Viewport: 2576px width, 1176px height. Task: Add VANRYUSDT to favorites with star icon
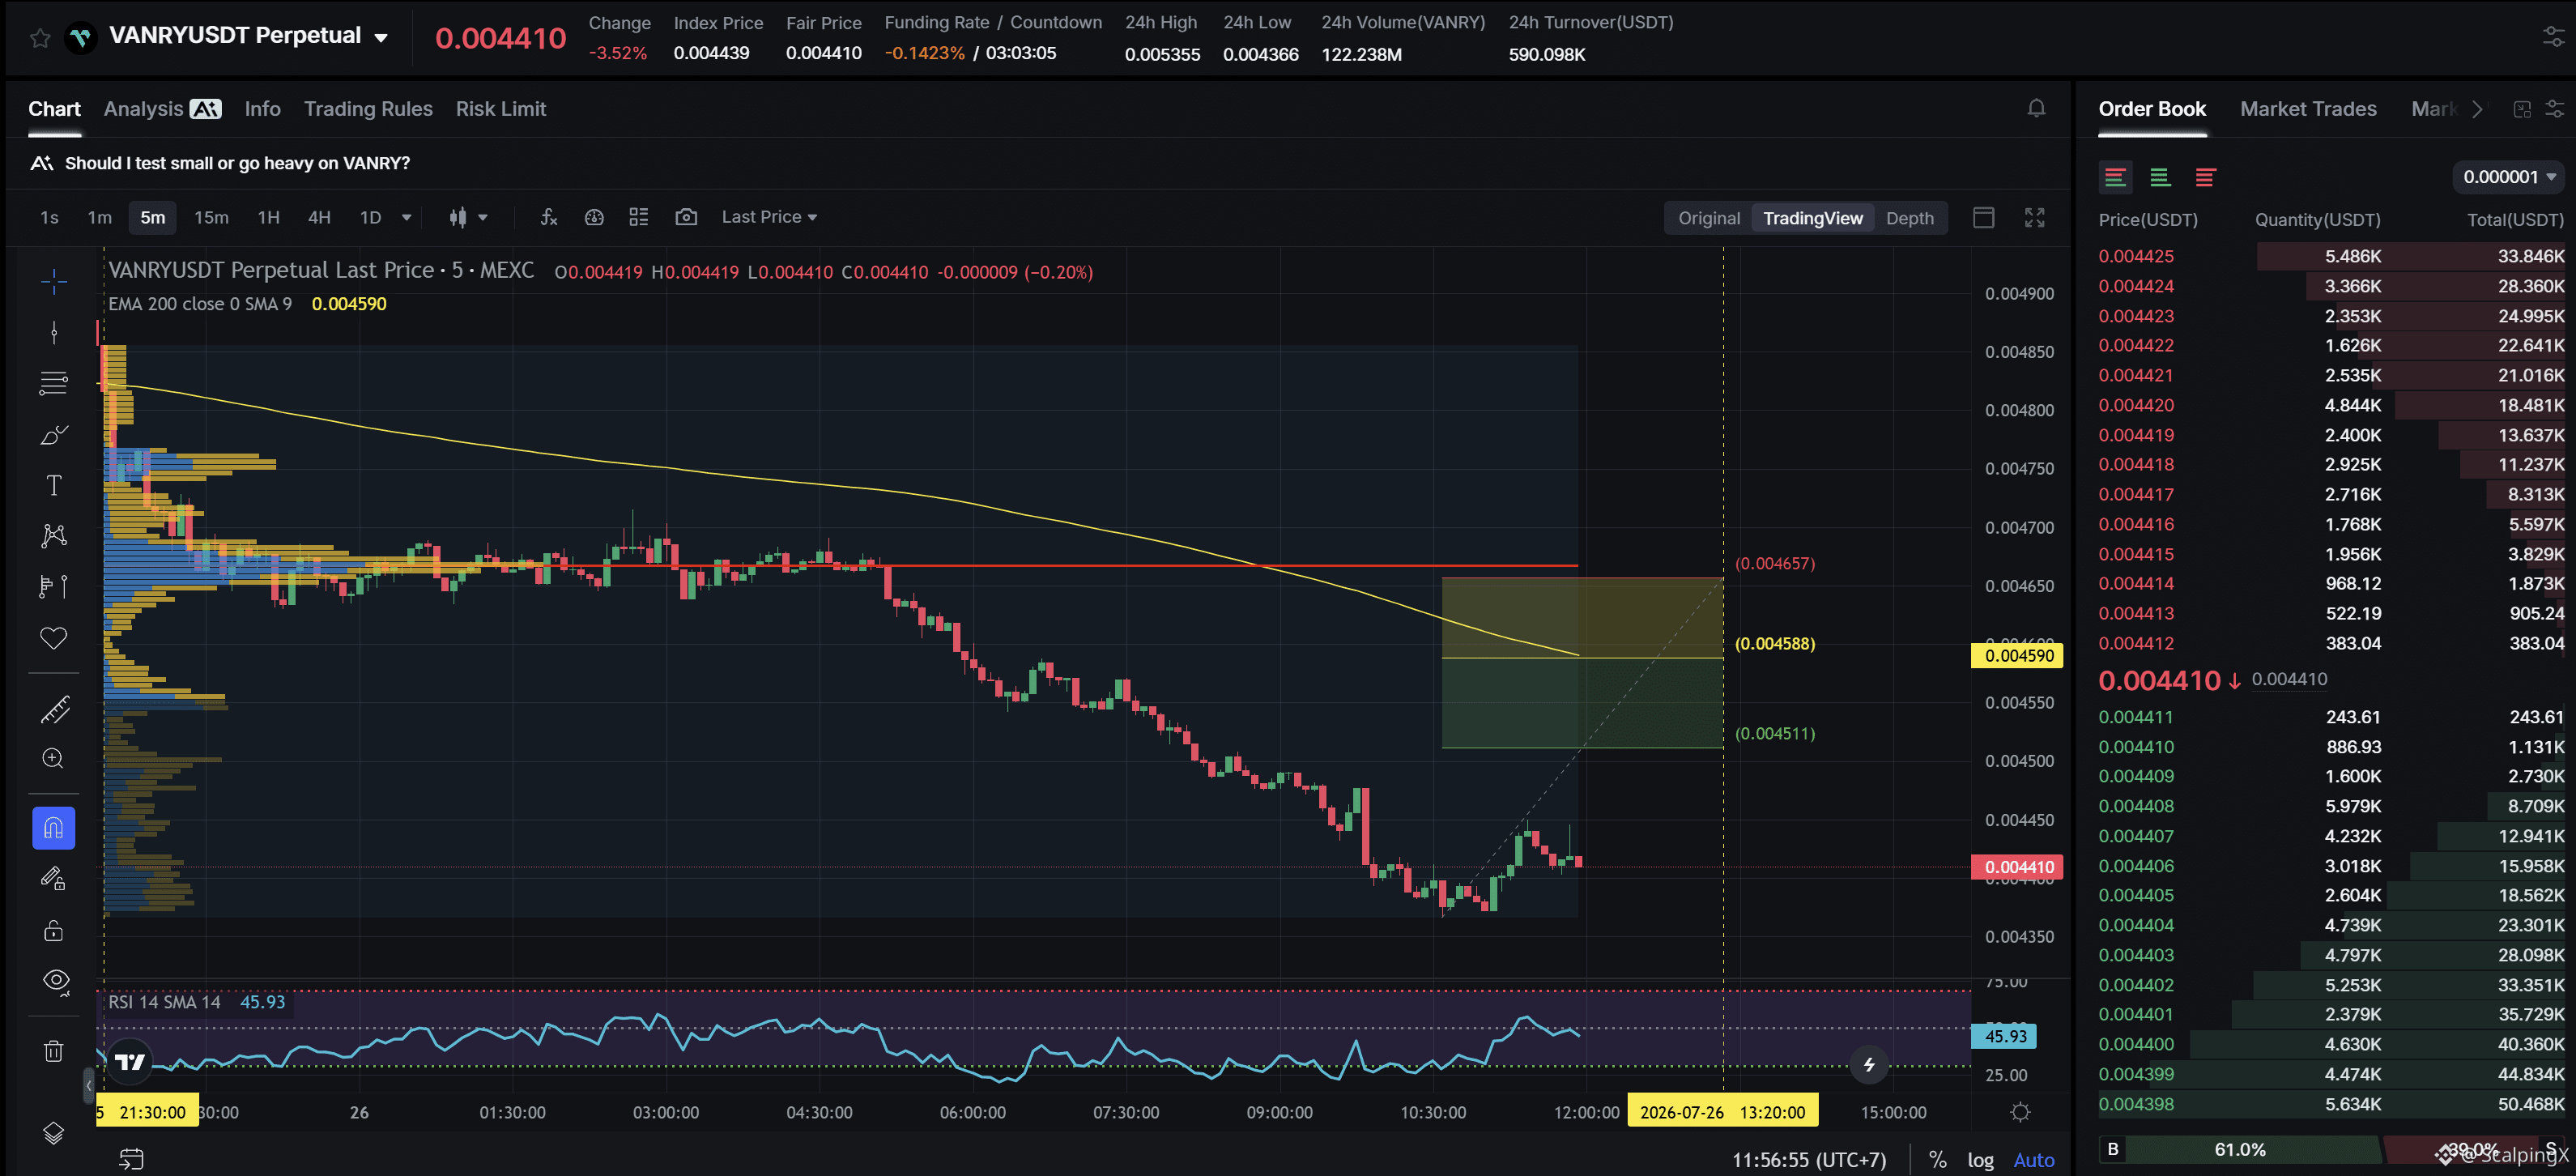[x=40, y=38]
